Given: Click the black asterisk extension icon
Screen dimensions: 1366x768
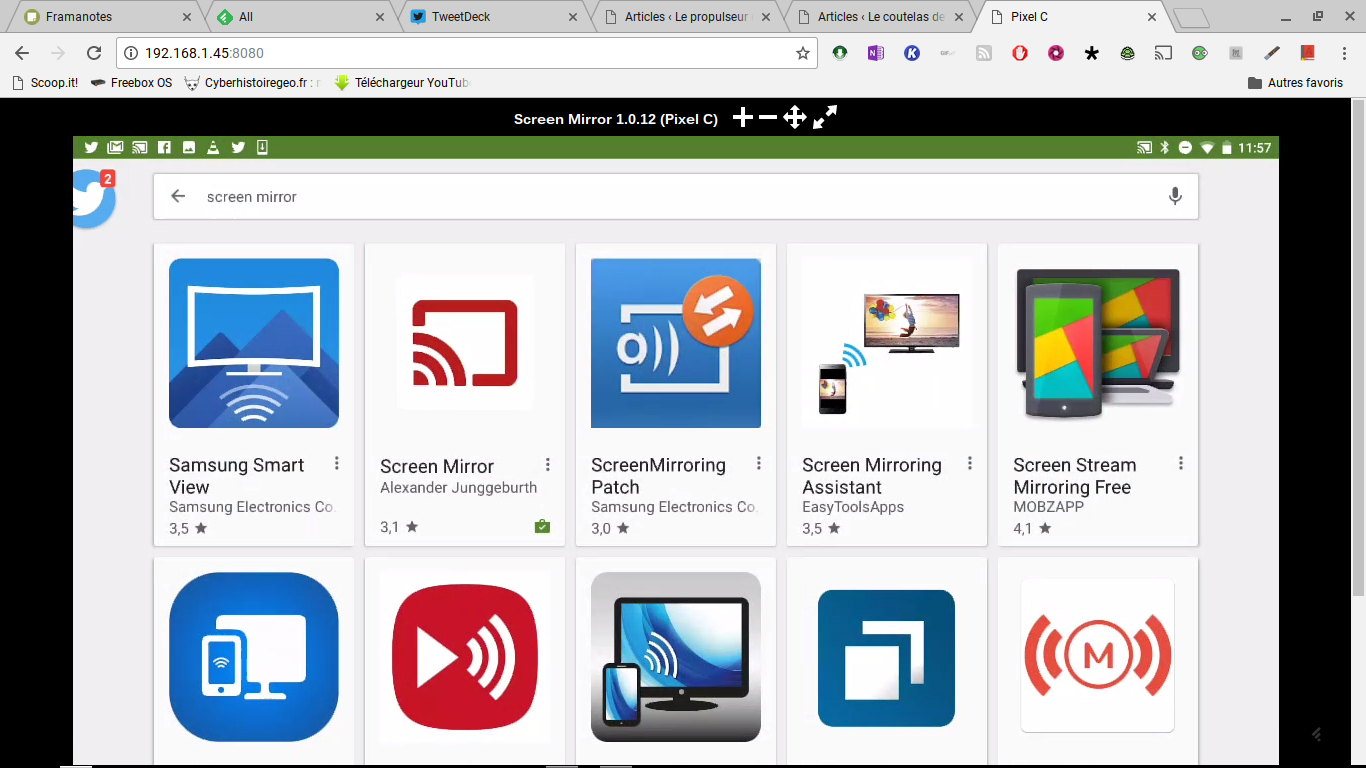Looking at the screenshot, I should coord(1092,53).
